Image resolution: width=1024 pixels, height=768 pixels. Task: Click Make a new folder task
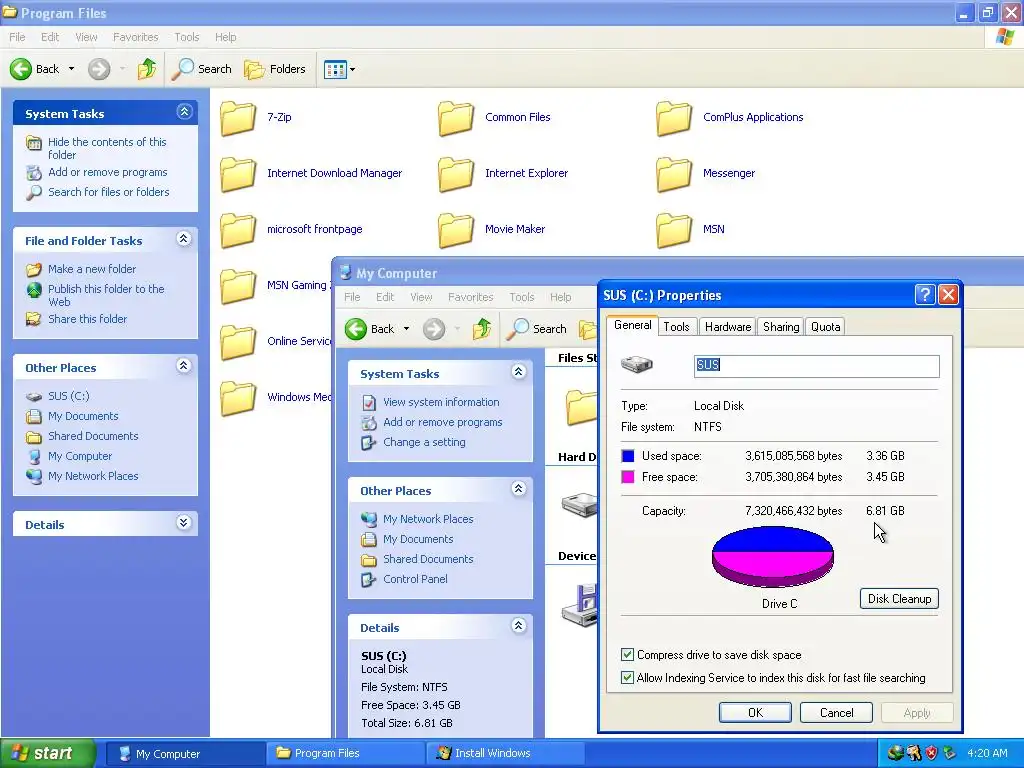pos(92,268)
